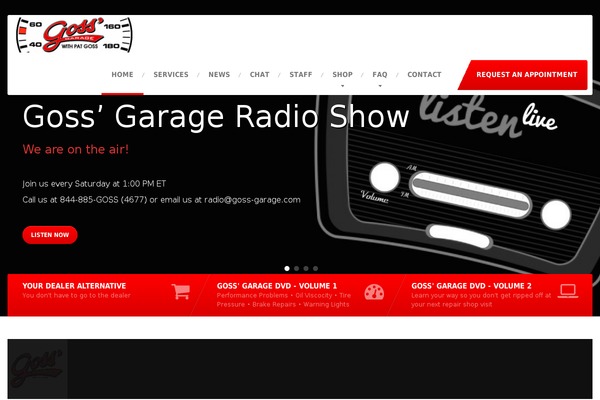Click Request an Appointment button
Screen dimensions: 600x400
coord(523,75)
